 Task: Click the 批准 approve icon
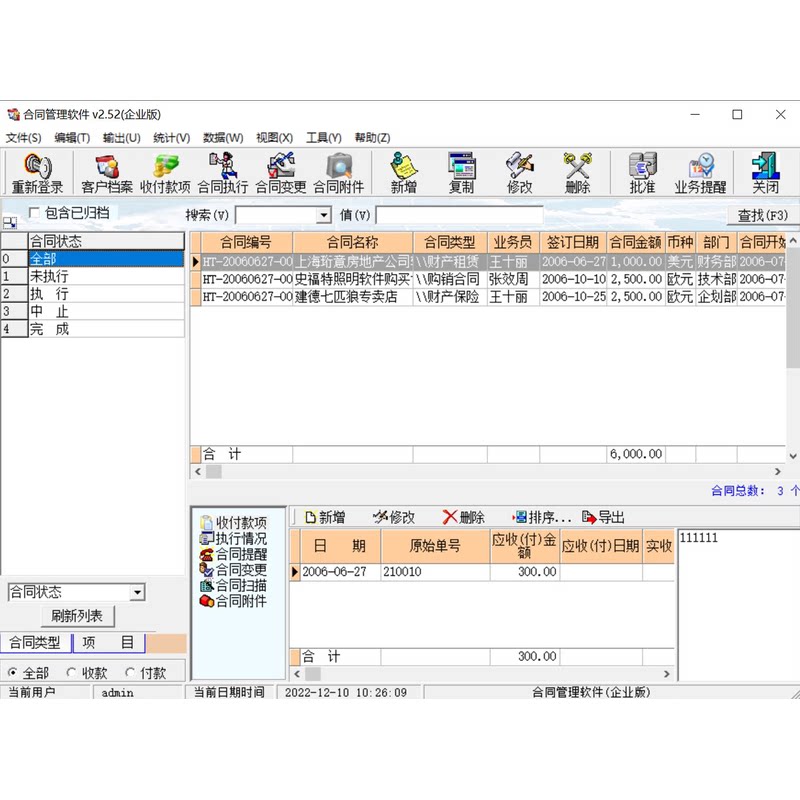(x=642, y=173)
